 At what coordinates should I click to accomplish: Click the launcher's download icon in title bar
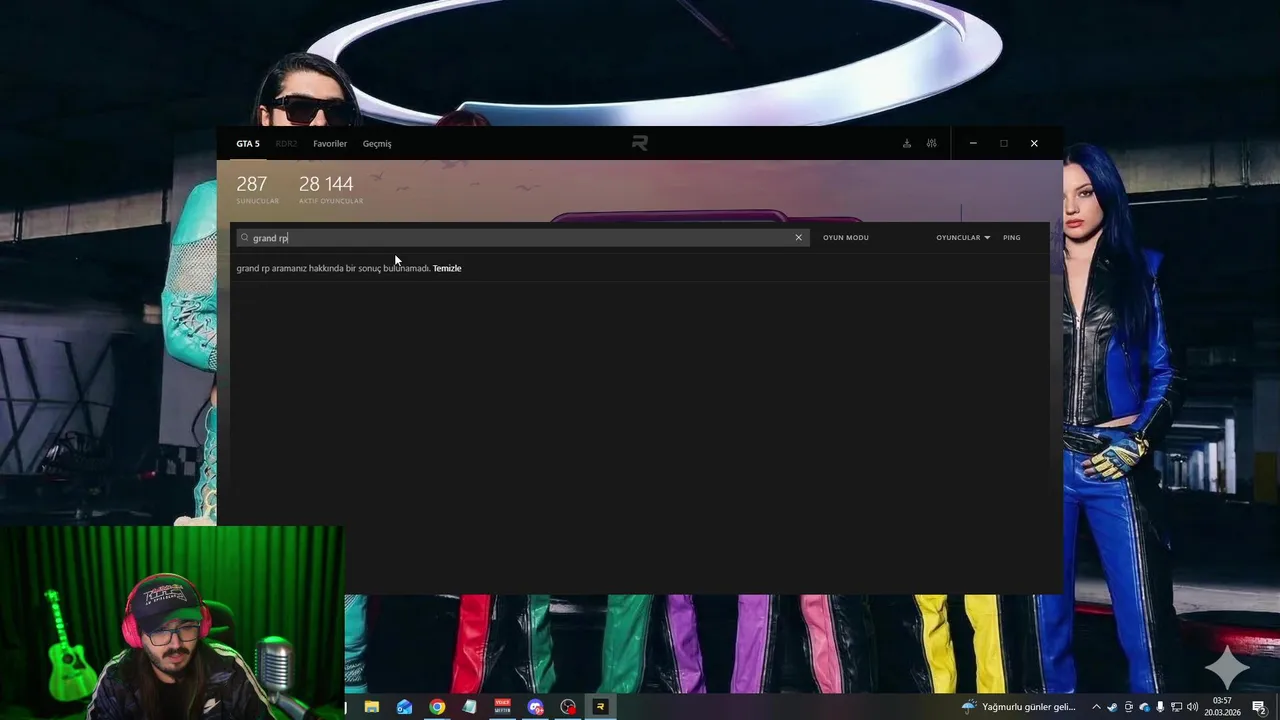coord(907,143)
